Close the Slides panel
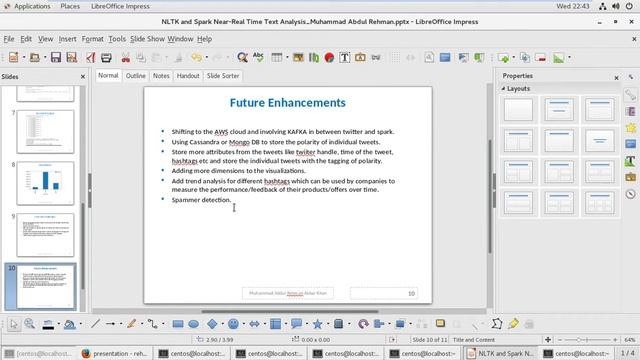The height and width of the screenshot is (360, 640). (83, 77)
